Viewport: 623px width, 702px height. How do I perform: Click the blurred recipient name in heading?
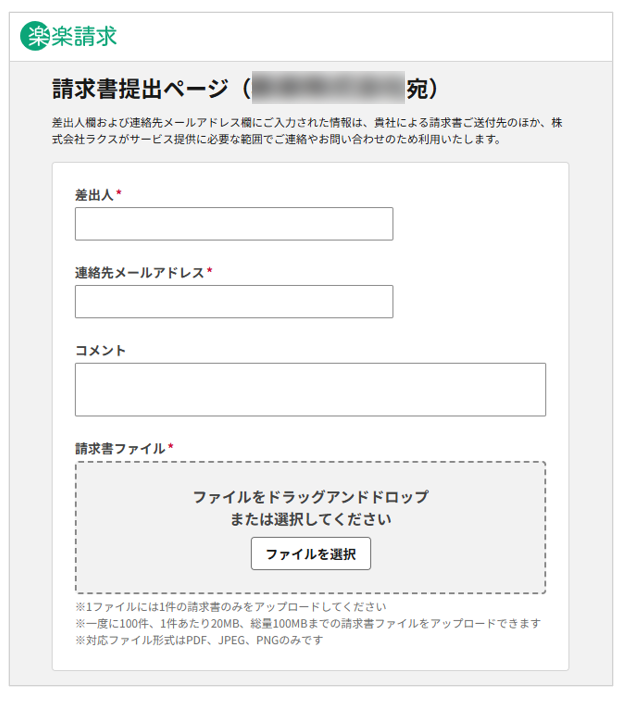[328, 88]
